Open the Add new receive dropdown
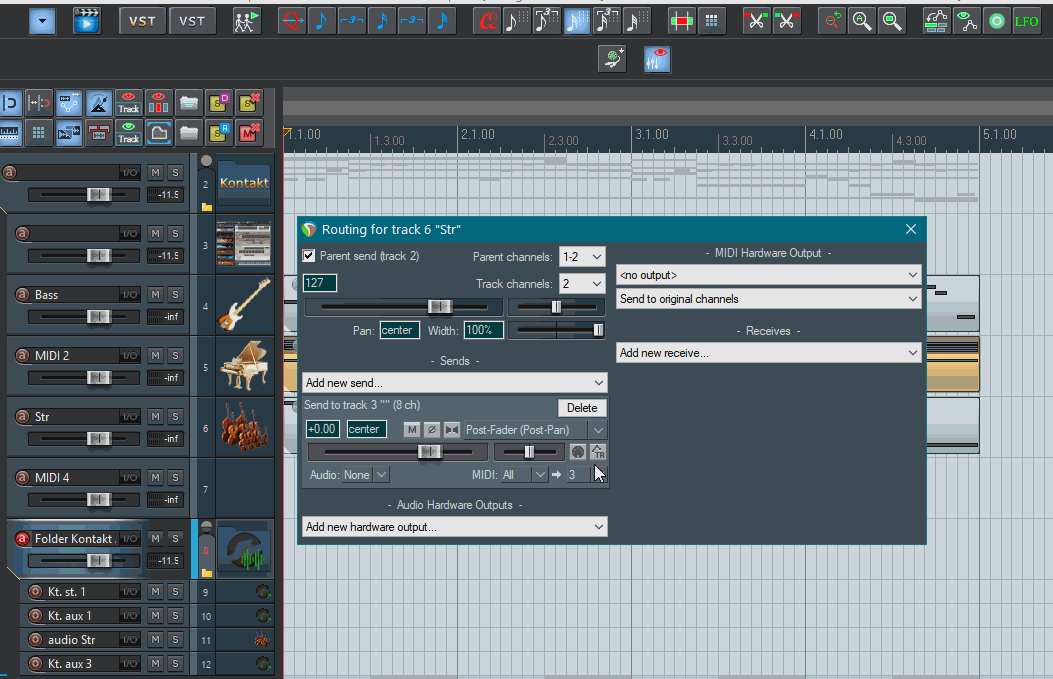 (768, 353)
